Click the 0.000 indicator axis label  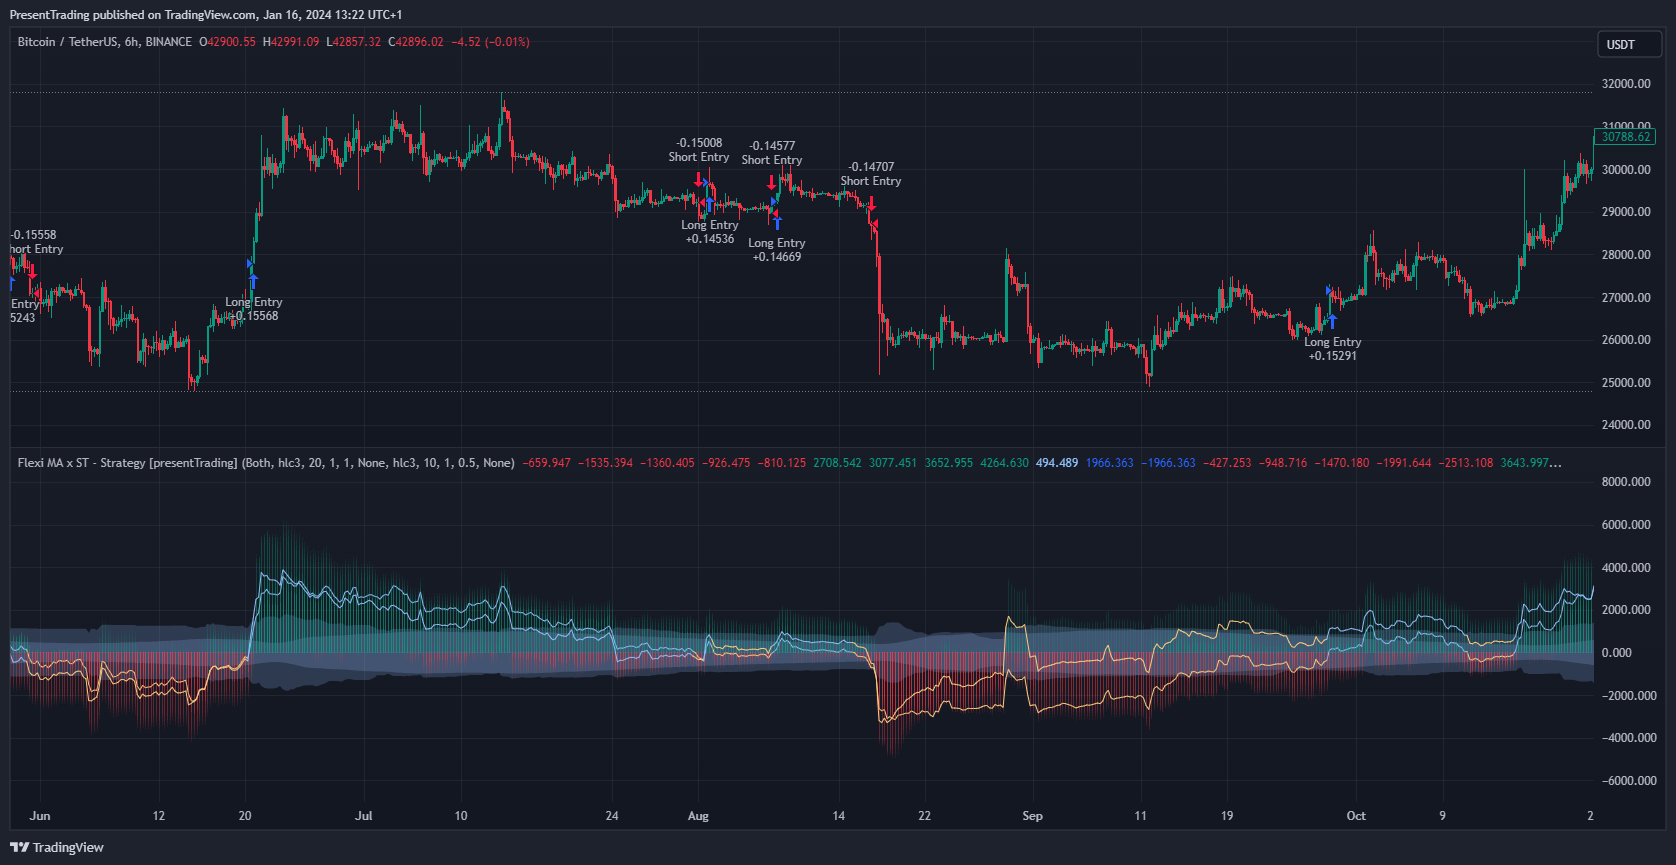[x=1617, y=653]
